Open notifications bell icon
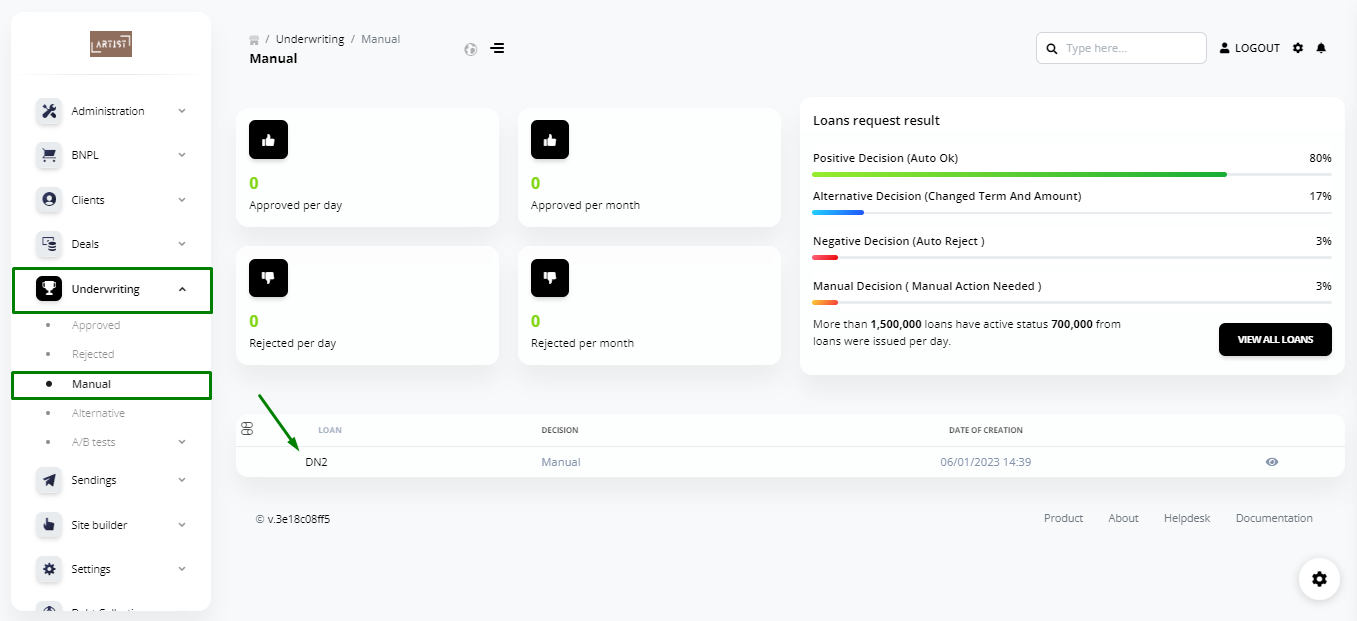The image size is (1357, 621). [1321, 48]
